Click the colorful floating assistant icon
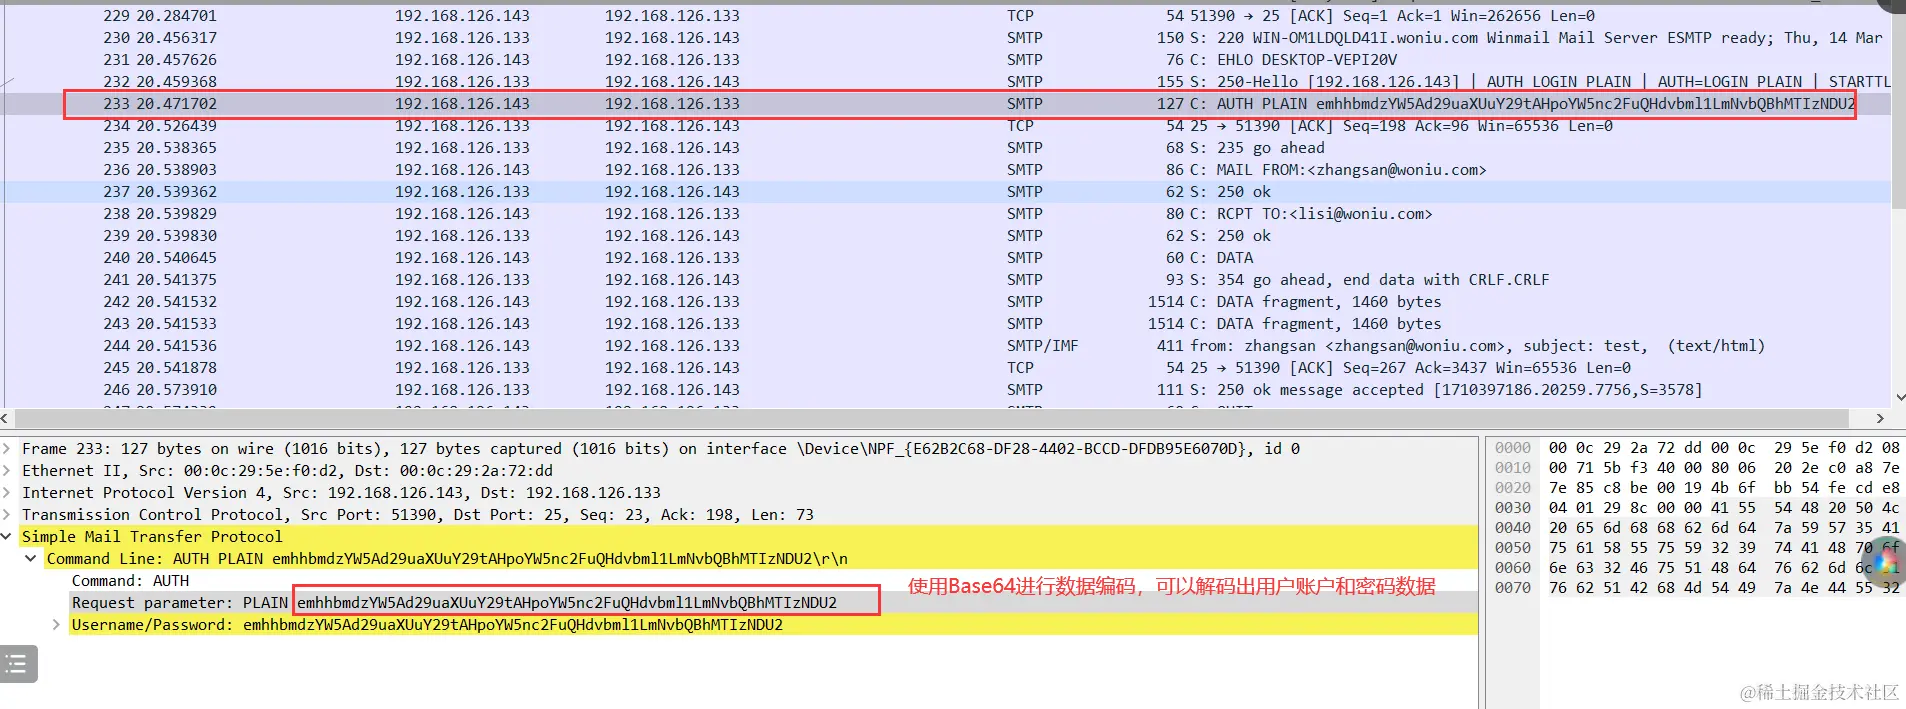The image size is (1906, 709). point(1887,560)
